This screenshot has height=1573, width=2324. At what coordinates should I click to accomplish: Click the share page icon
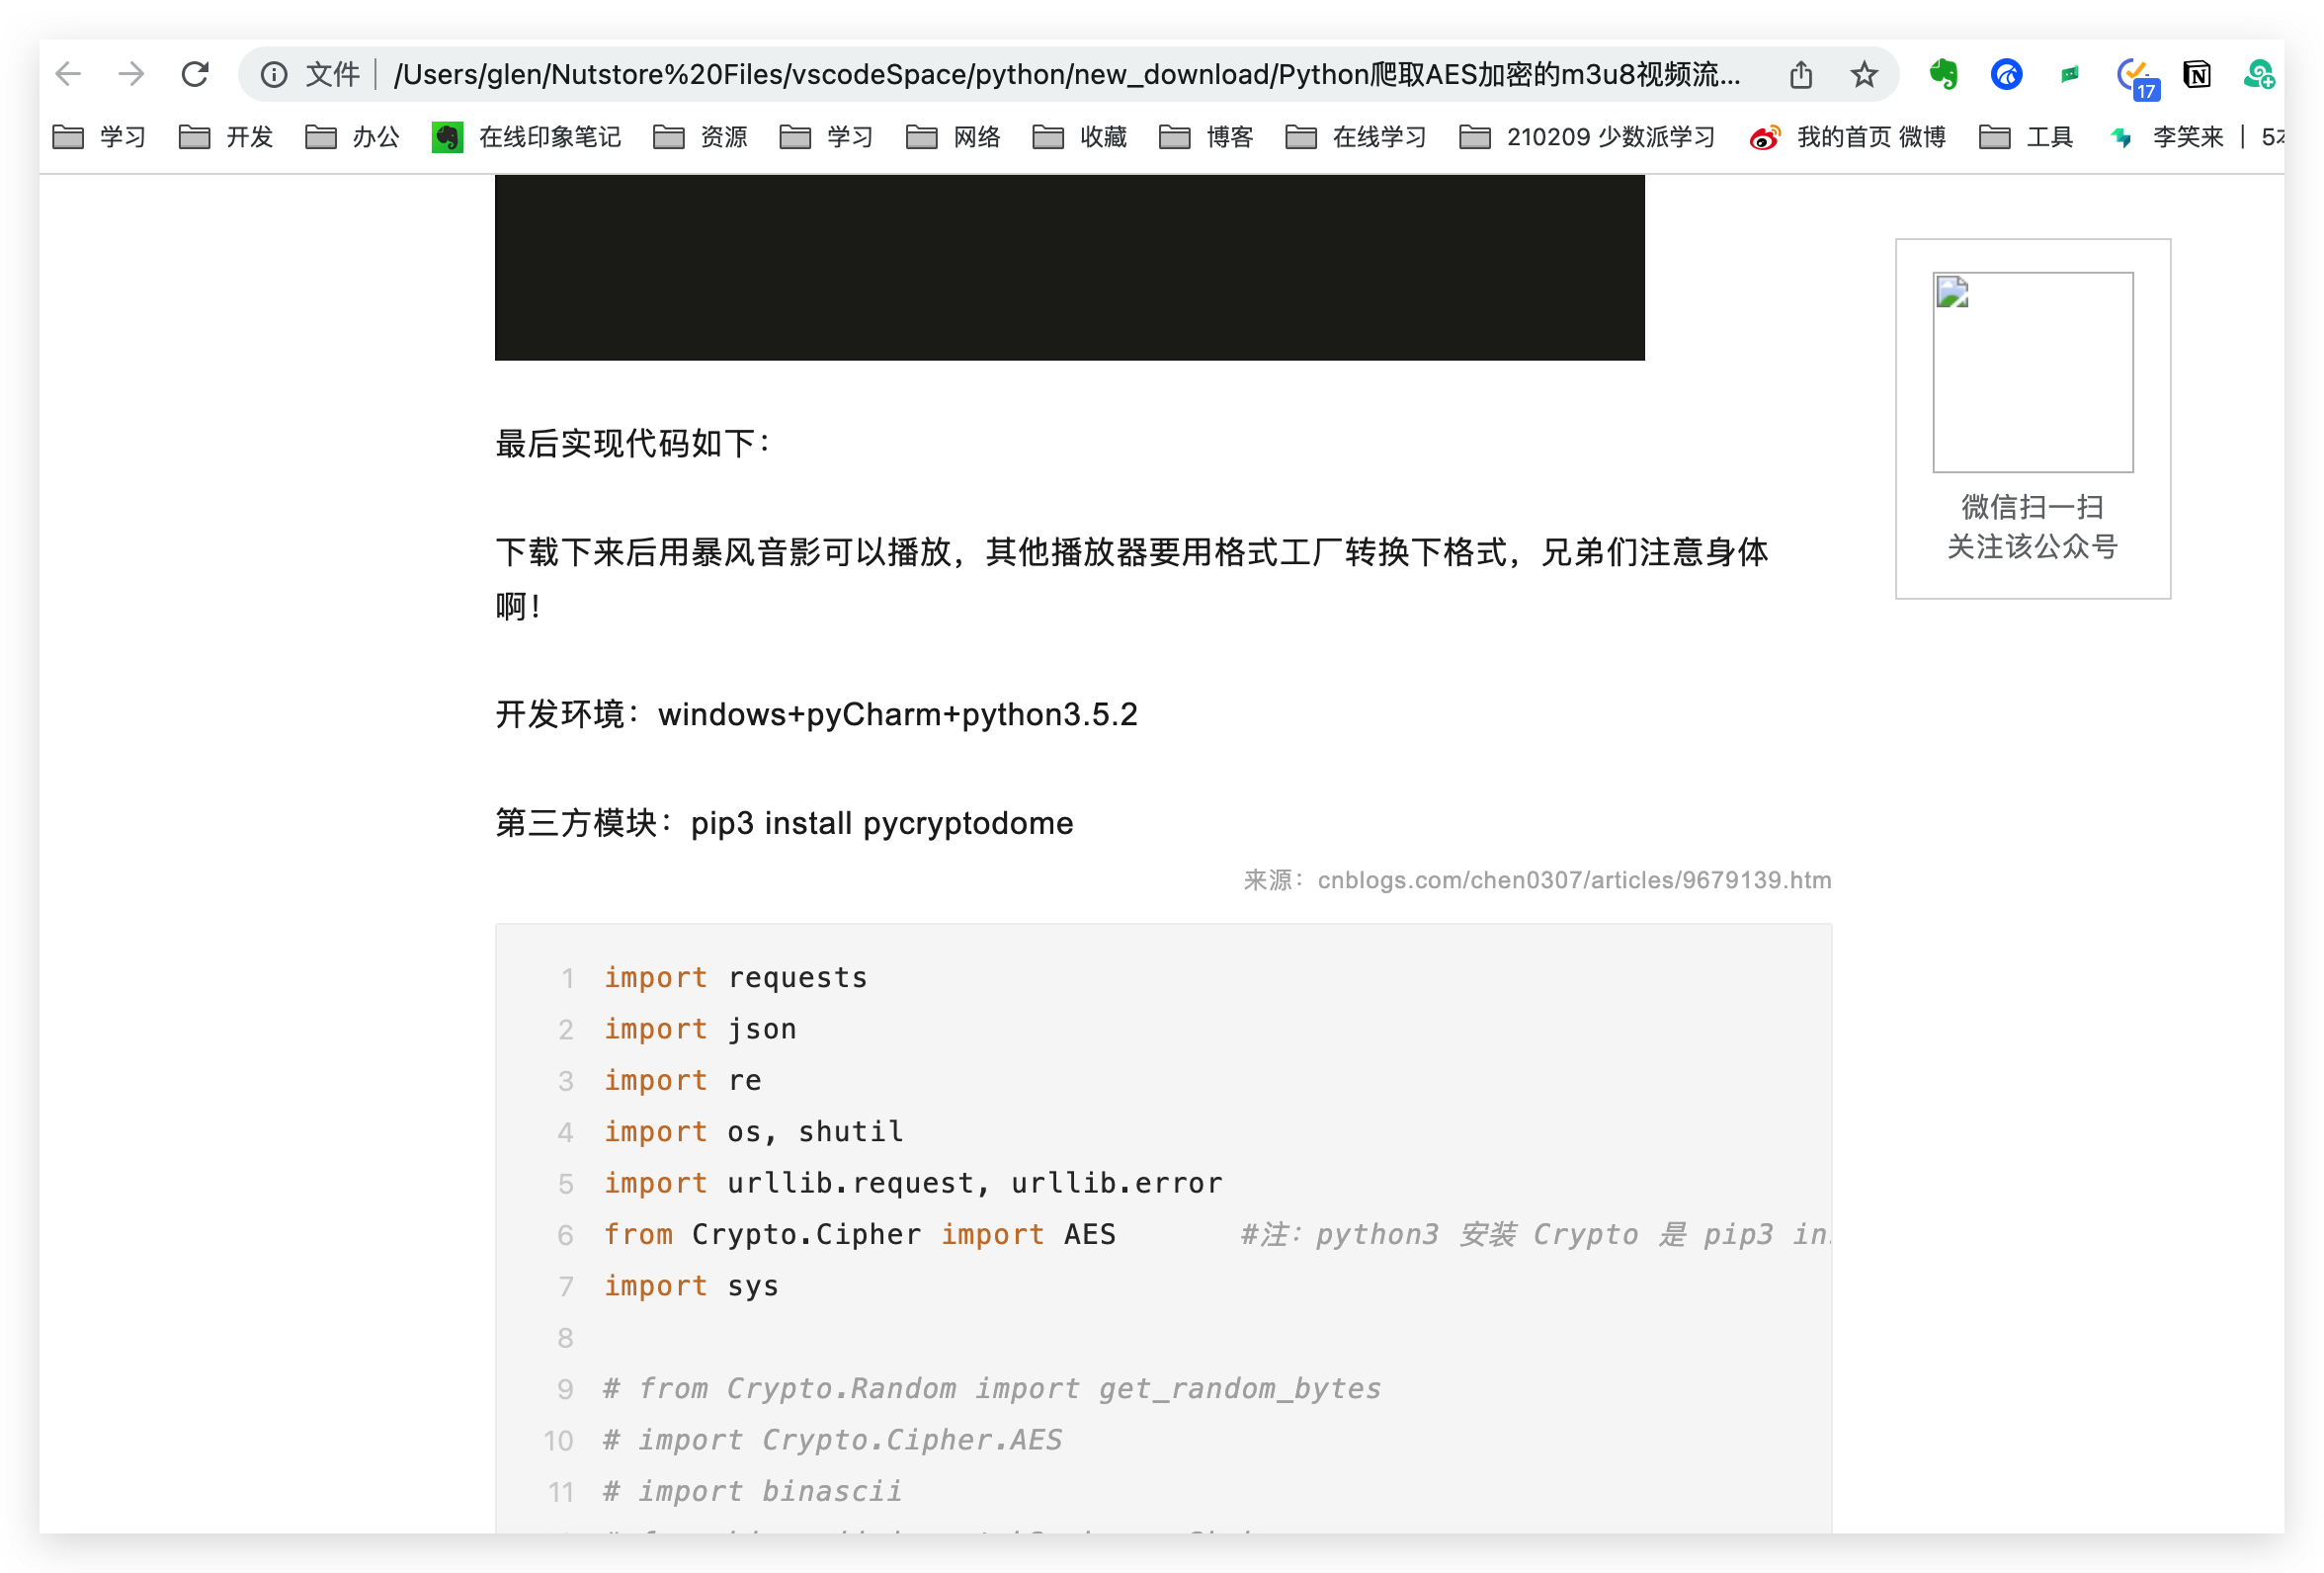click(1801, 74)
